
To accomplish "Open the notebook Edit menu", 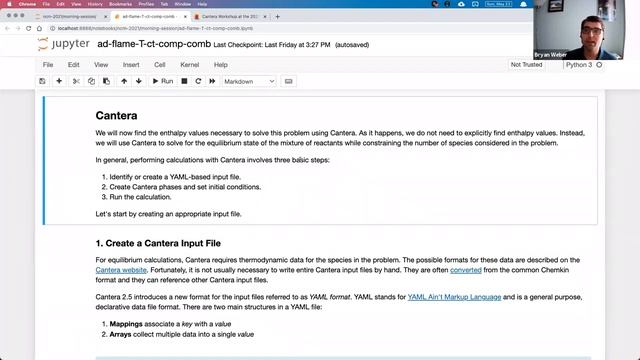I will click(x=73, y=65).
